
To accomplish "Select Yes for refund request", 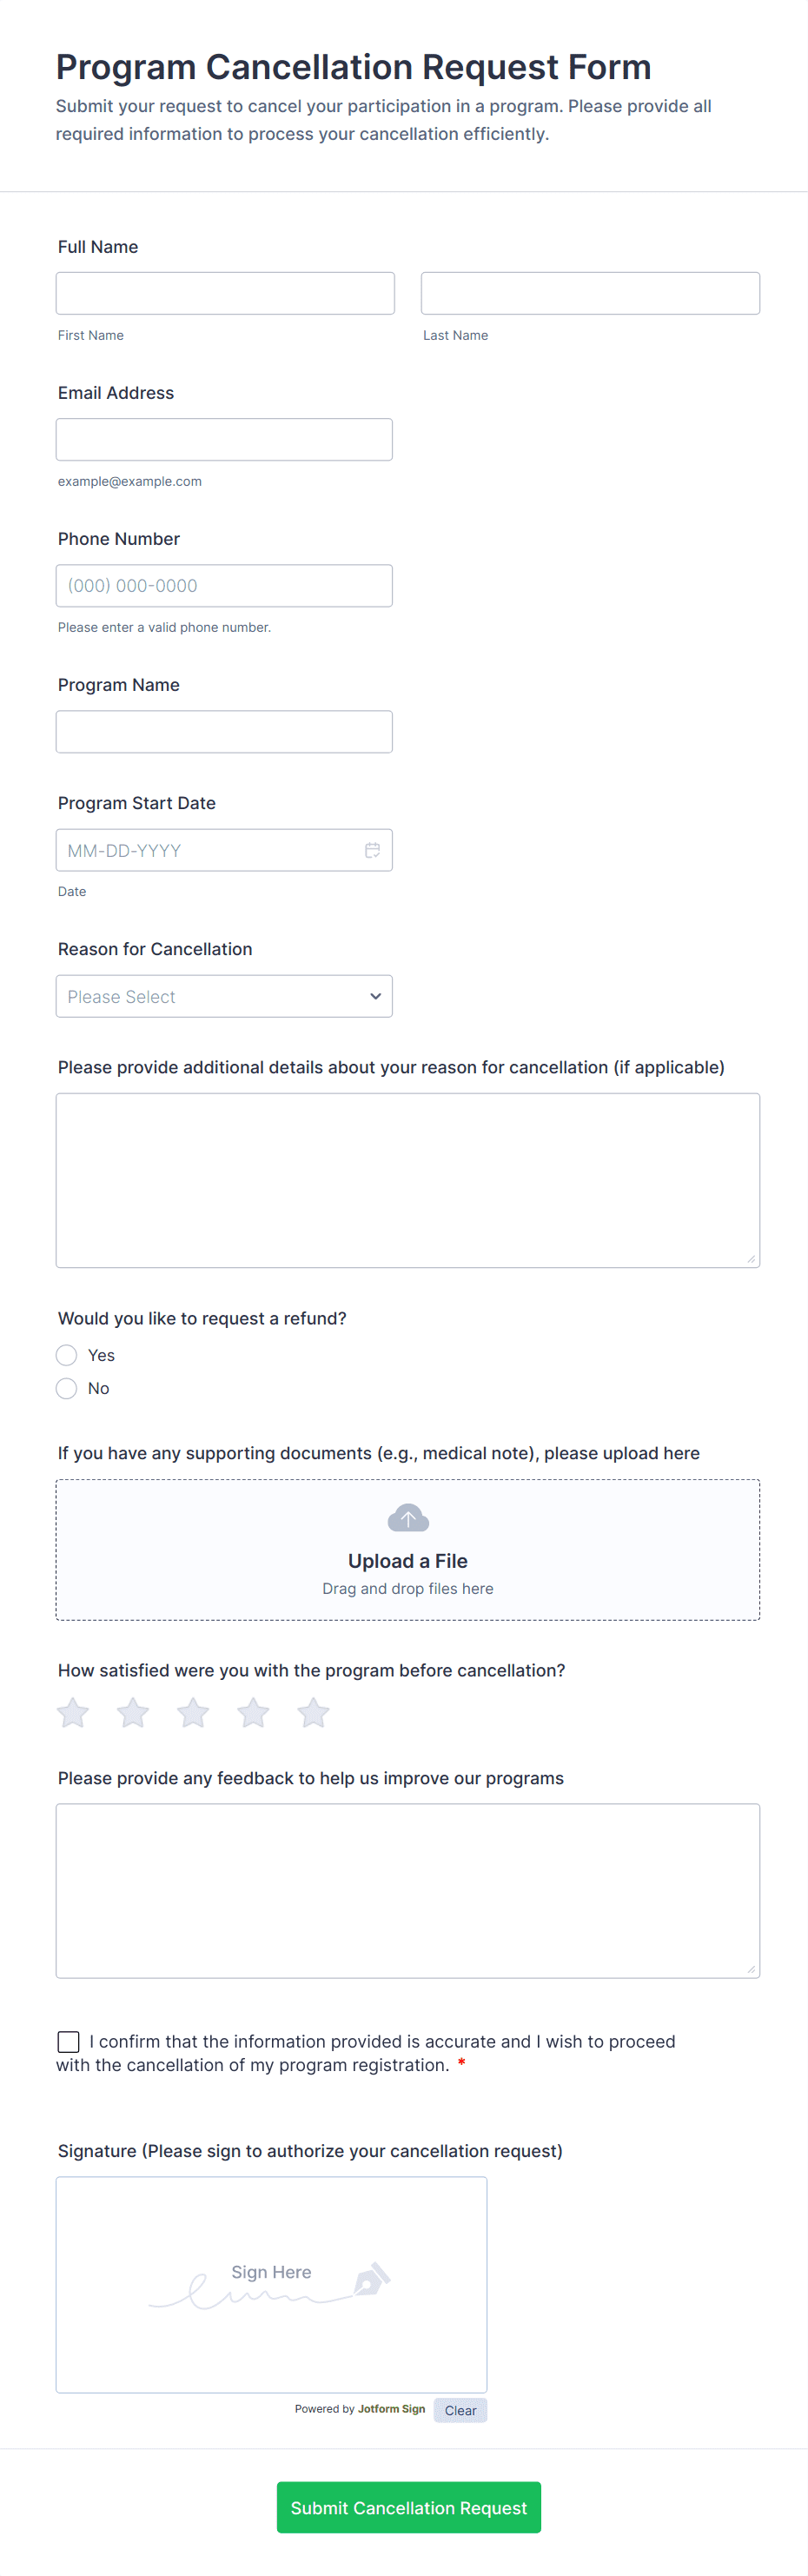I will [x=67, y=1355].
